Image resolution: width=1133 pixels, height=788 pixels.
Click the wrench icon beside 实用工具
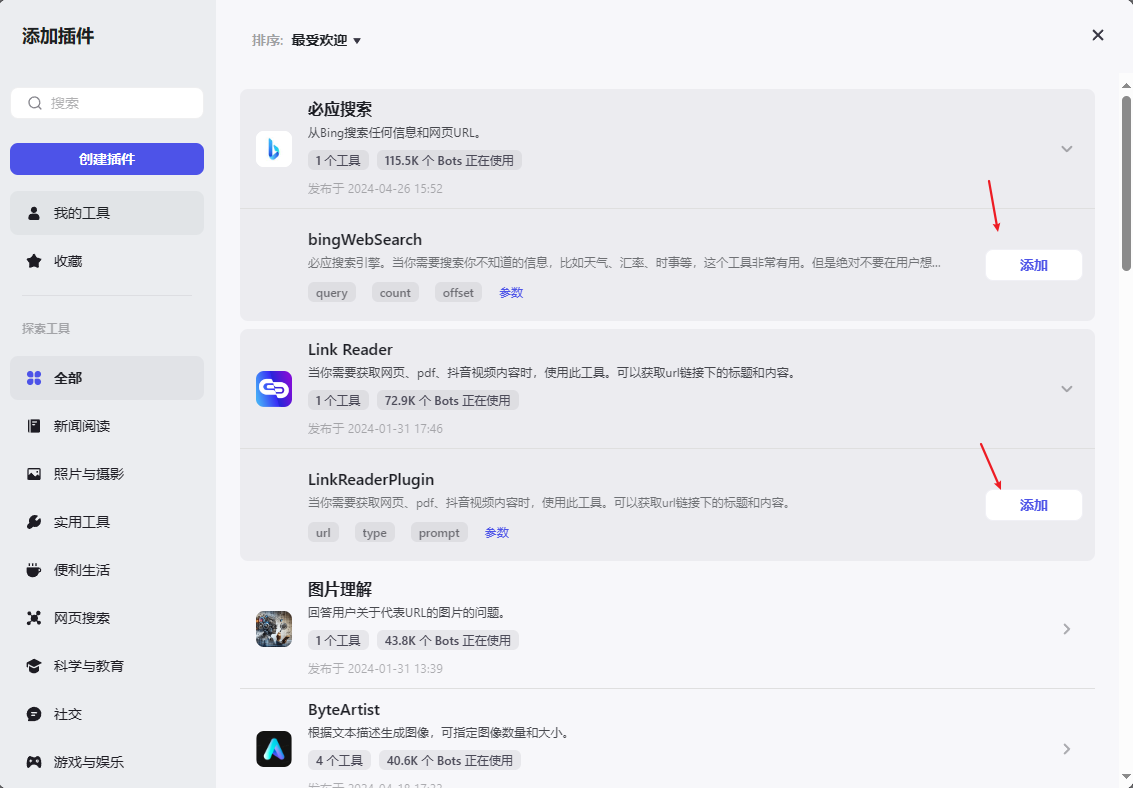pos(34,522)
